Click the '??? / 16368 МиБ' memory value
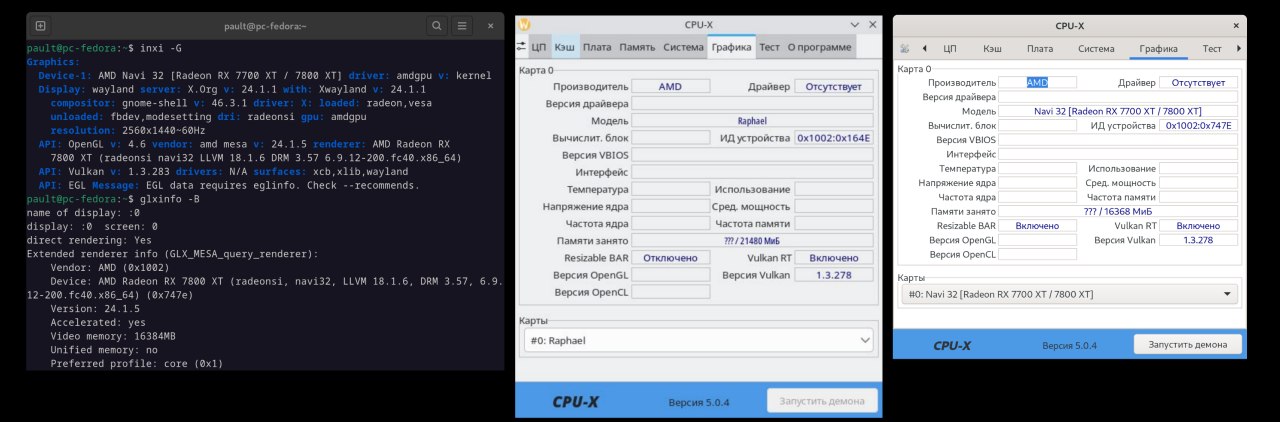This screenshot has height=422, width=1280. pos(1118,211)
